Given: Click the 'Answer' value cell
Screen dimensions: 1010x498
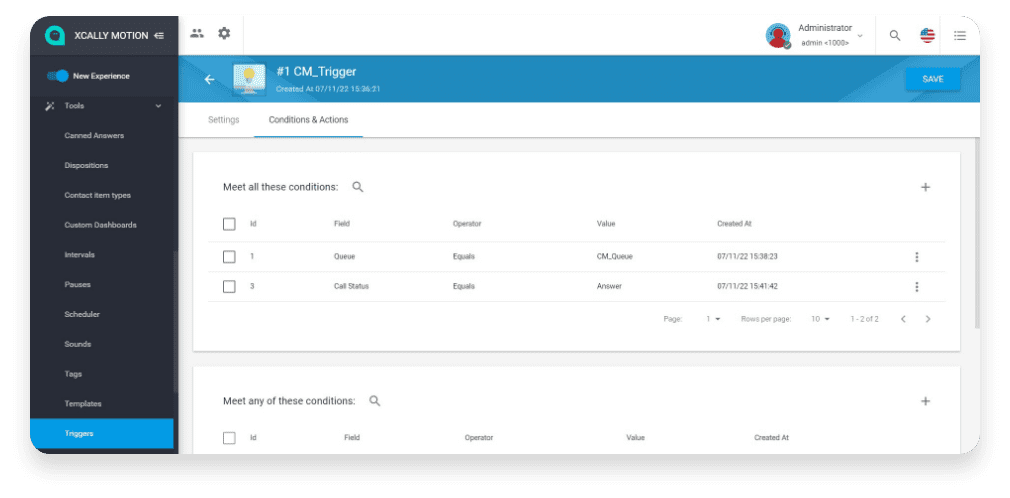Looking at the screenshot, I should pyautogui.click(x=609, y=287).
